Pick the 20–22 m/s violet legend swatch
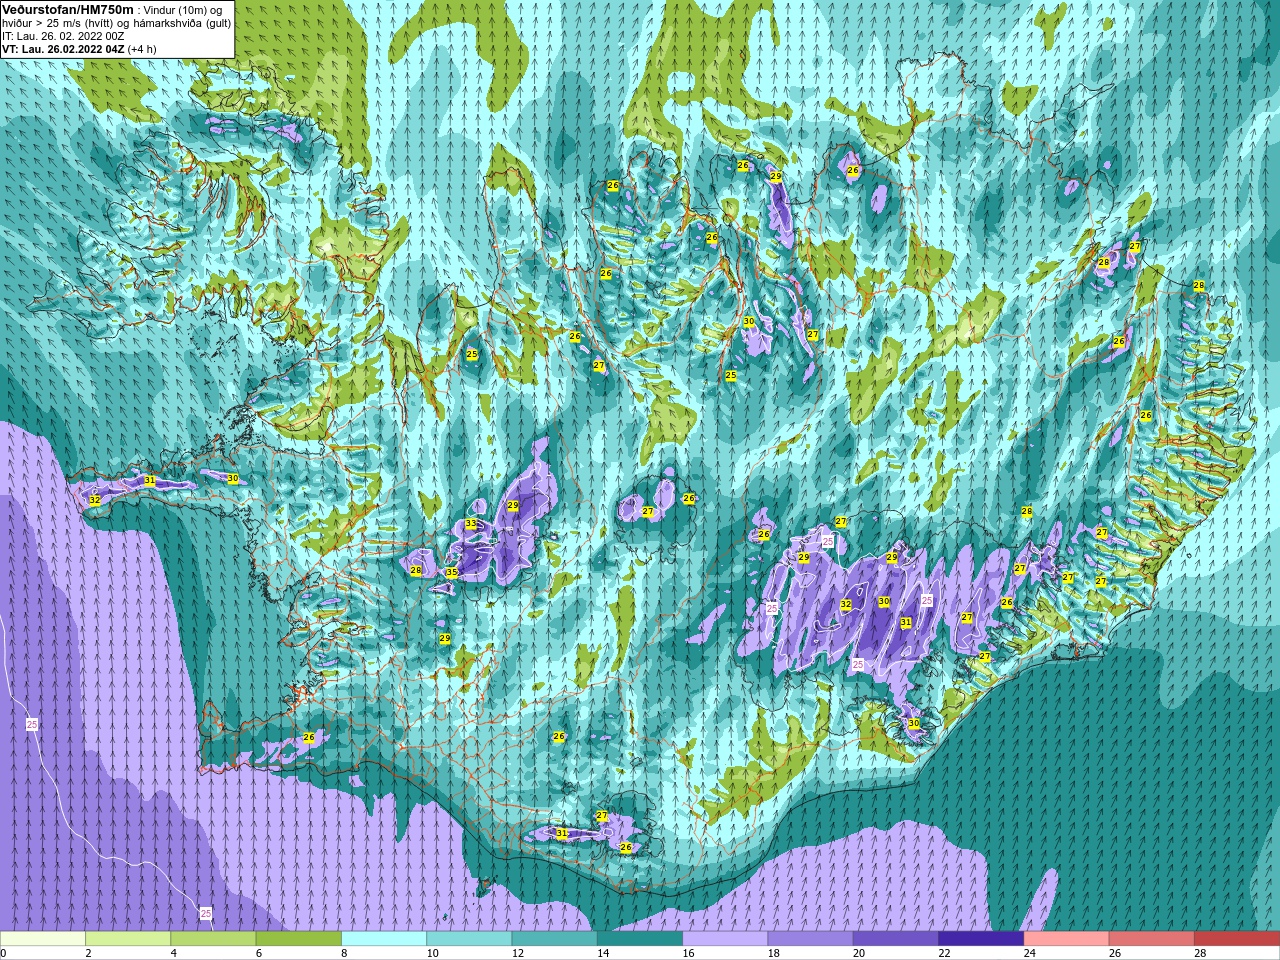1280x960 pixels. tap(895, 939)
